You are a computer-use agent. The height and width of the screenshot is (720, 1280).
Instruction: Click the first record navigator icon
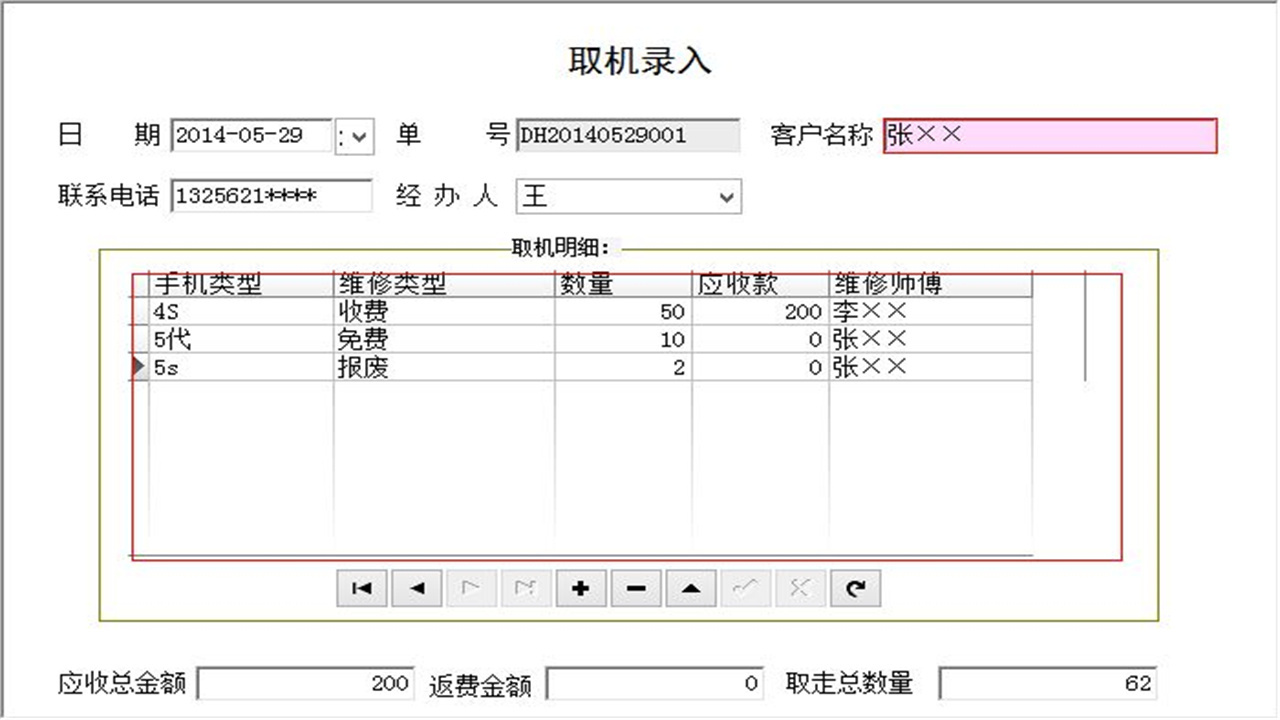point(362,589)
